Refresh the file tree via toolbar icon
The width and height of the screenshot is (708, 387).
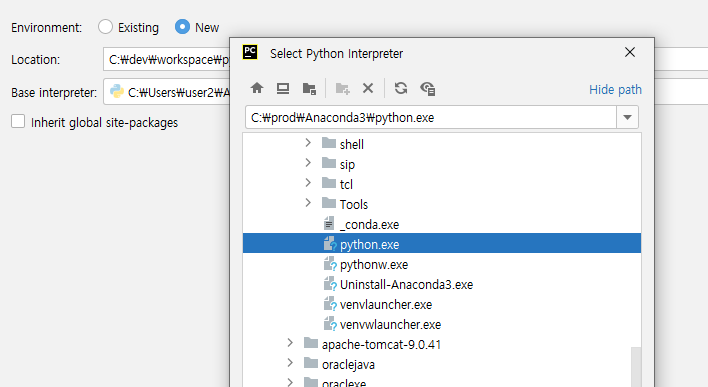coord(401,88)
